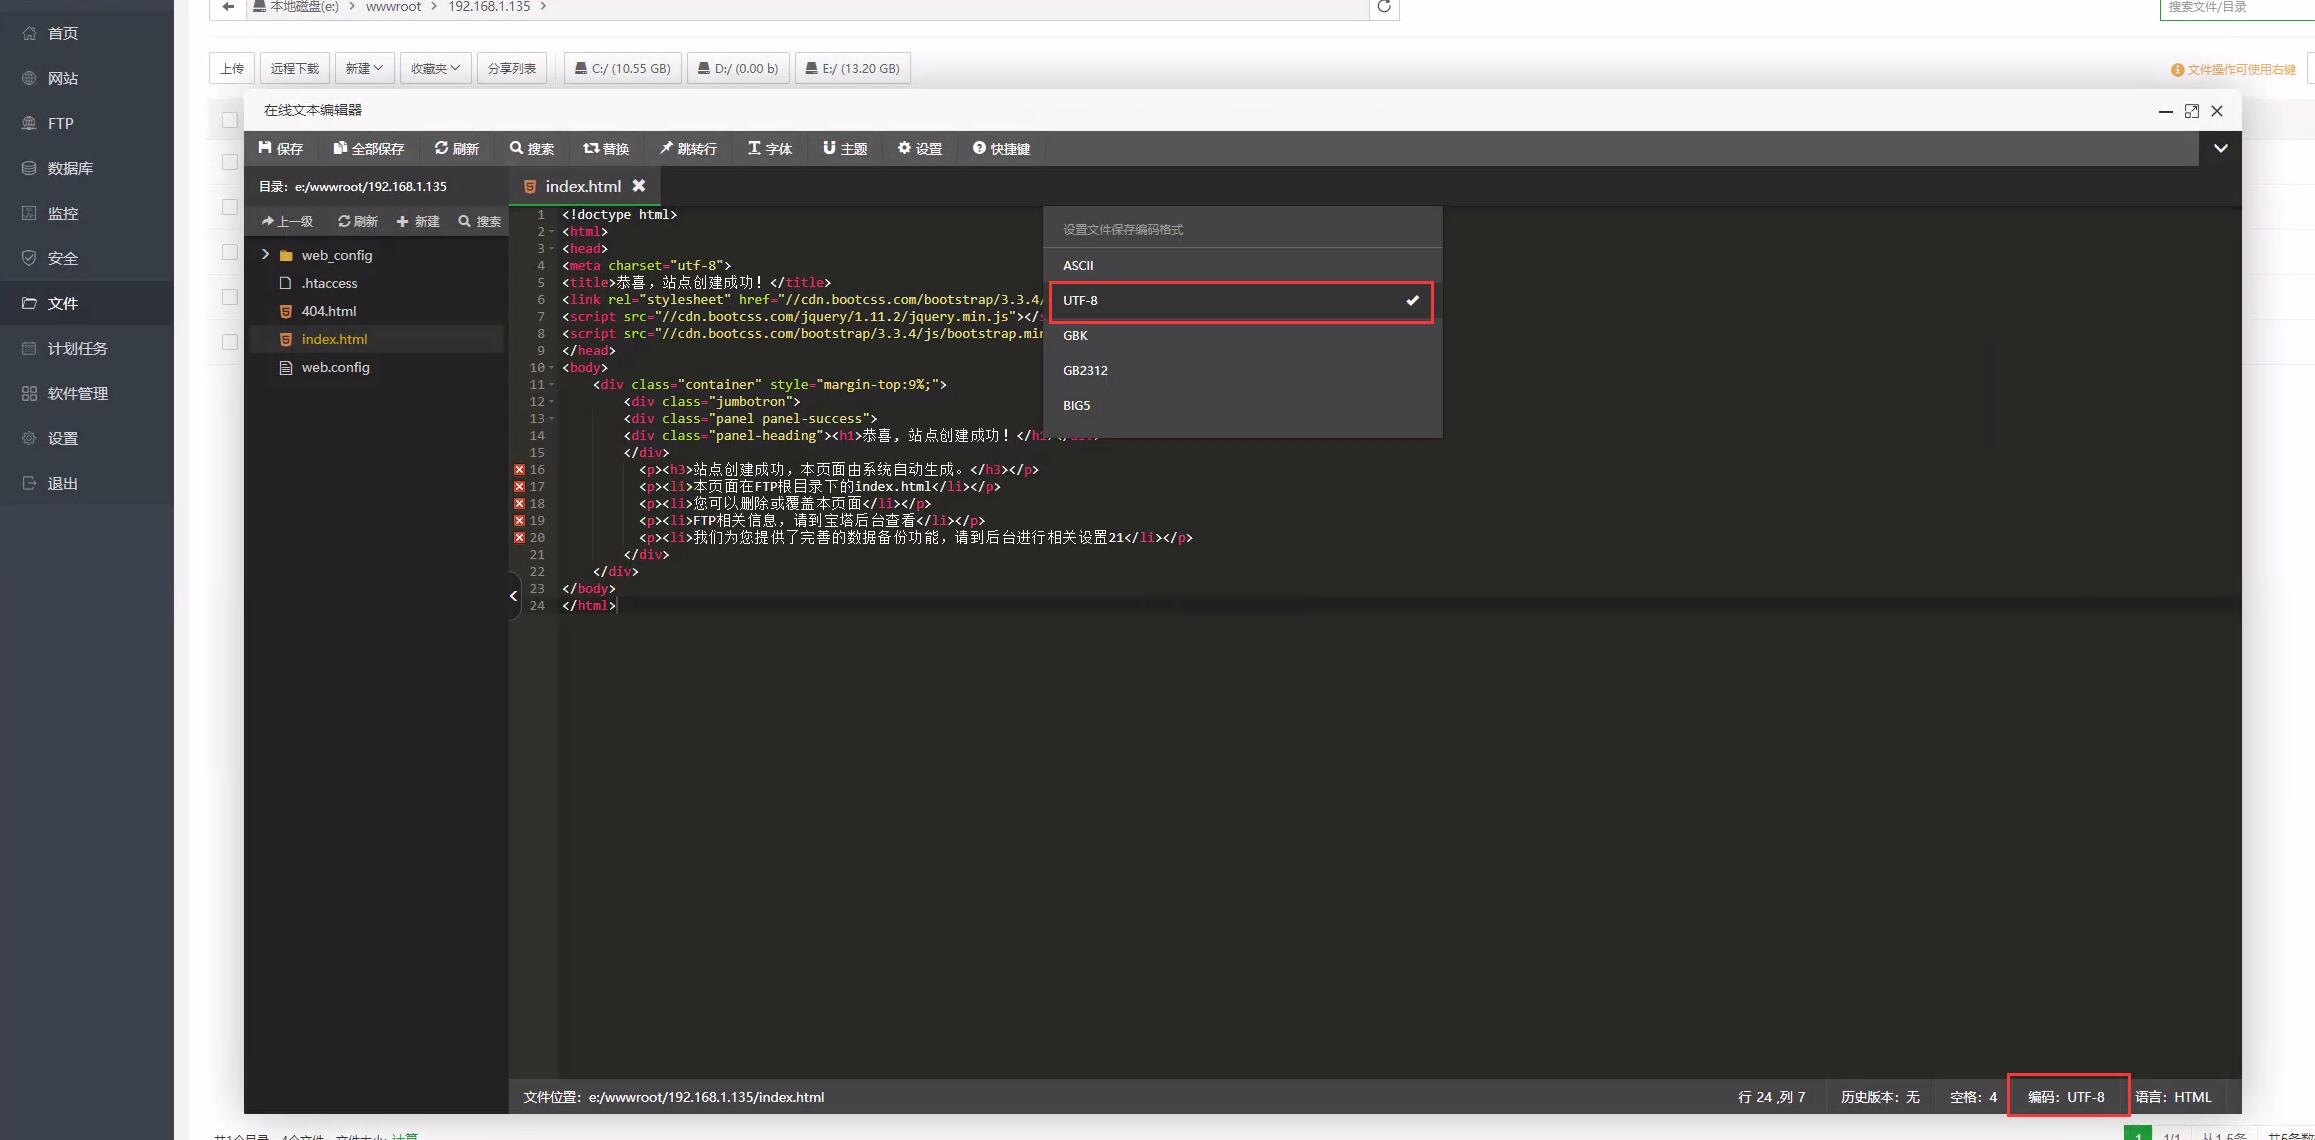Open web.config in the file tree
The width and height of the screenshot is (2315, 1140).
pos(335,367)
